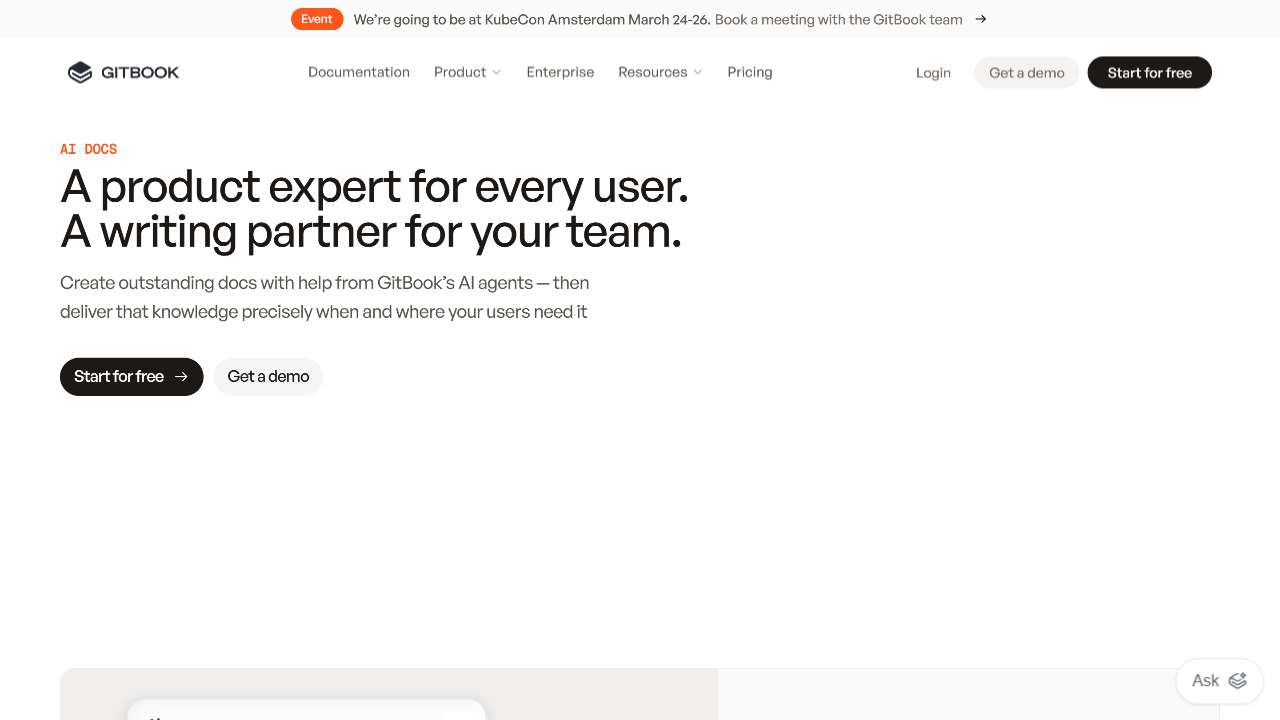
Task: Click the product preview card at bottom
Action: click(306, 708)
